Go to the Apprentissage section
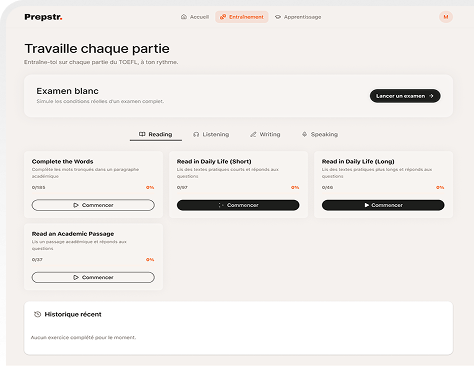 tap(298, 17)
